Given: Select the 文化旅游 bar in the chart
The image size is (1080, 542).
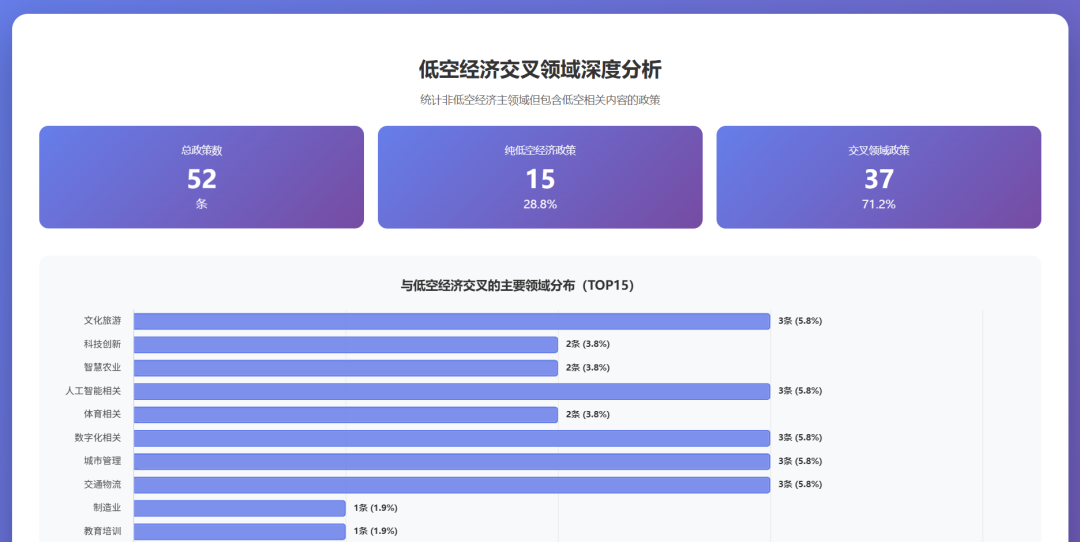Looking at the screenshot, I should click(x=451, y=321).
